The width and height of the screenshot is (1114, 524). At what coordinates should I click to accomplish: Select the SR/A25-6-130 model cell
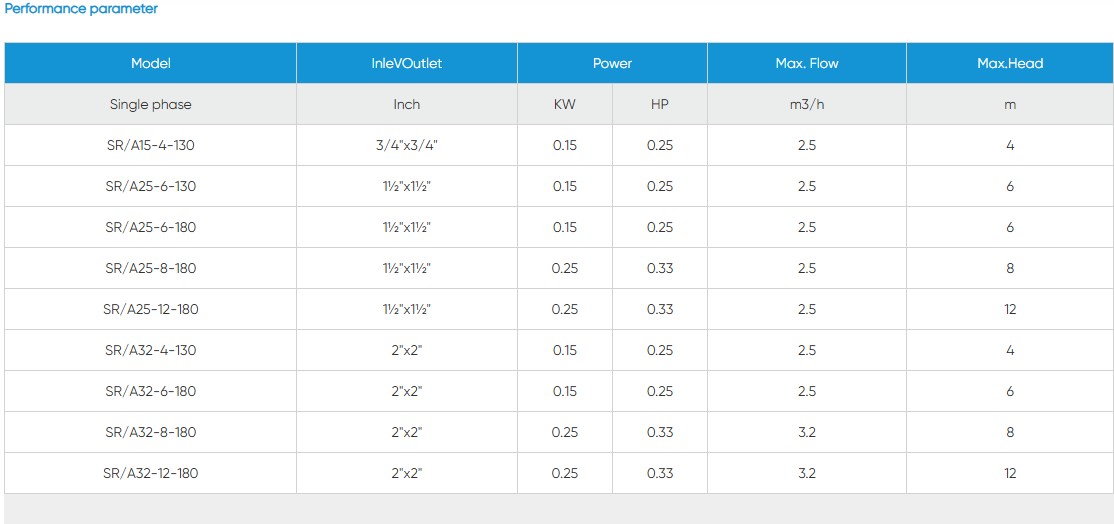tap(151, 186)
